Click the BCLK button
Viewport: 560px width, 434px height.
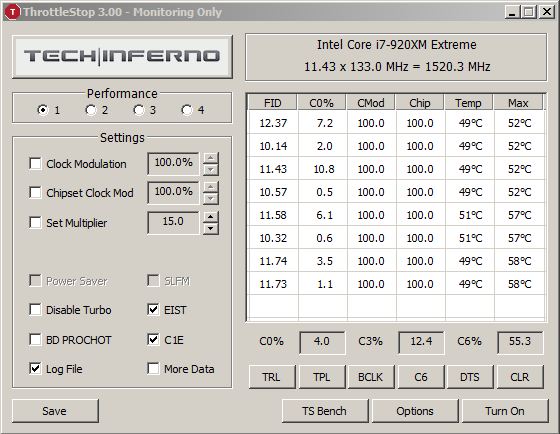click(371, 377)
